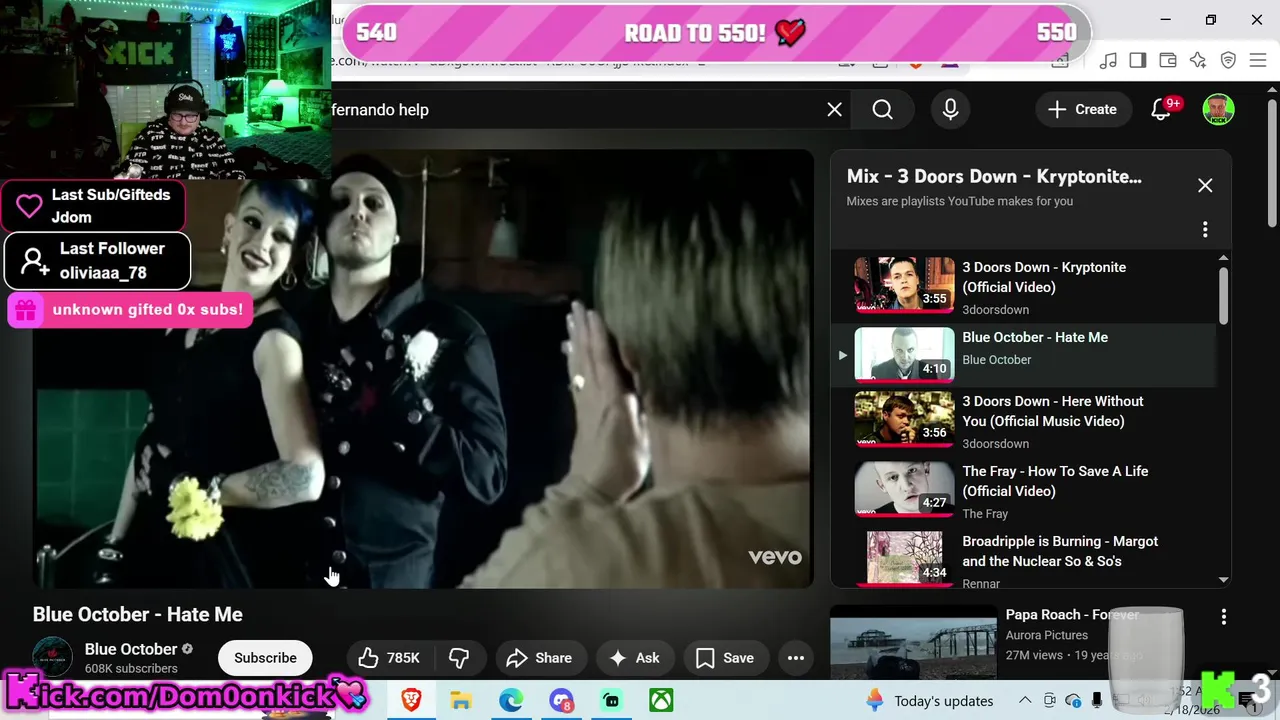Select Blue October Hate Me playlist thumbnail
Image resolution: width=1280 pixels, height=720 pixels.
[904, 354]
